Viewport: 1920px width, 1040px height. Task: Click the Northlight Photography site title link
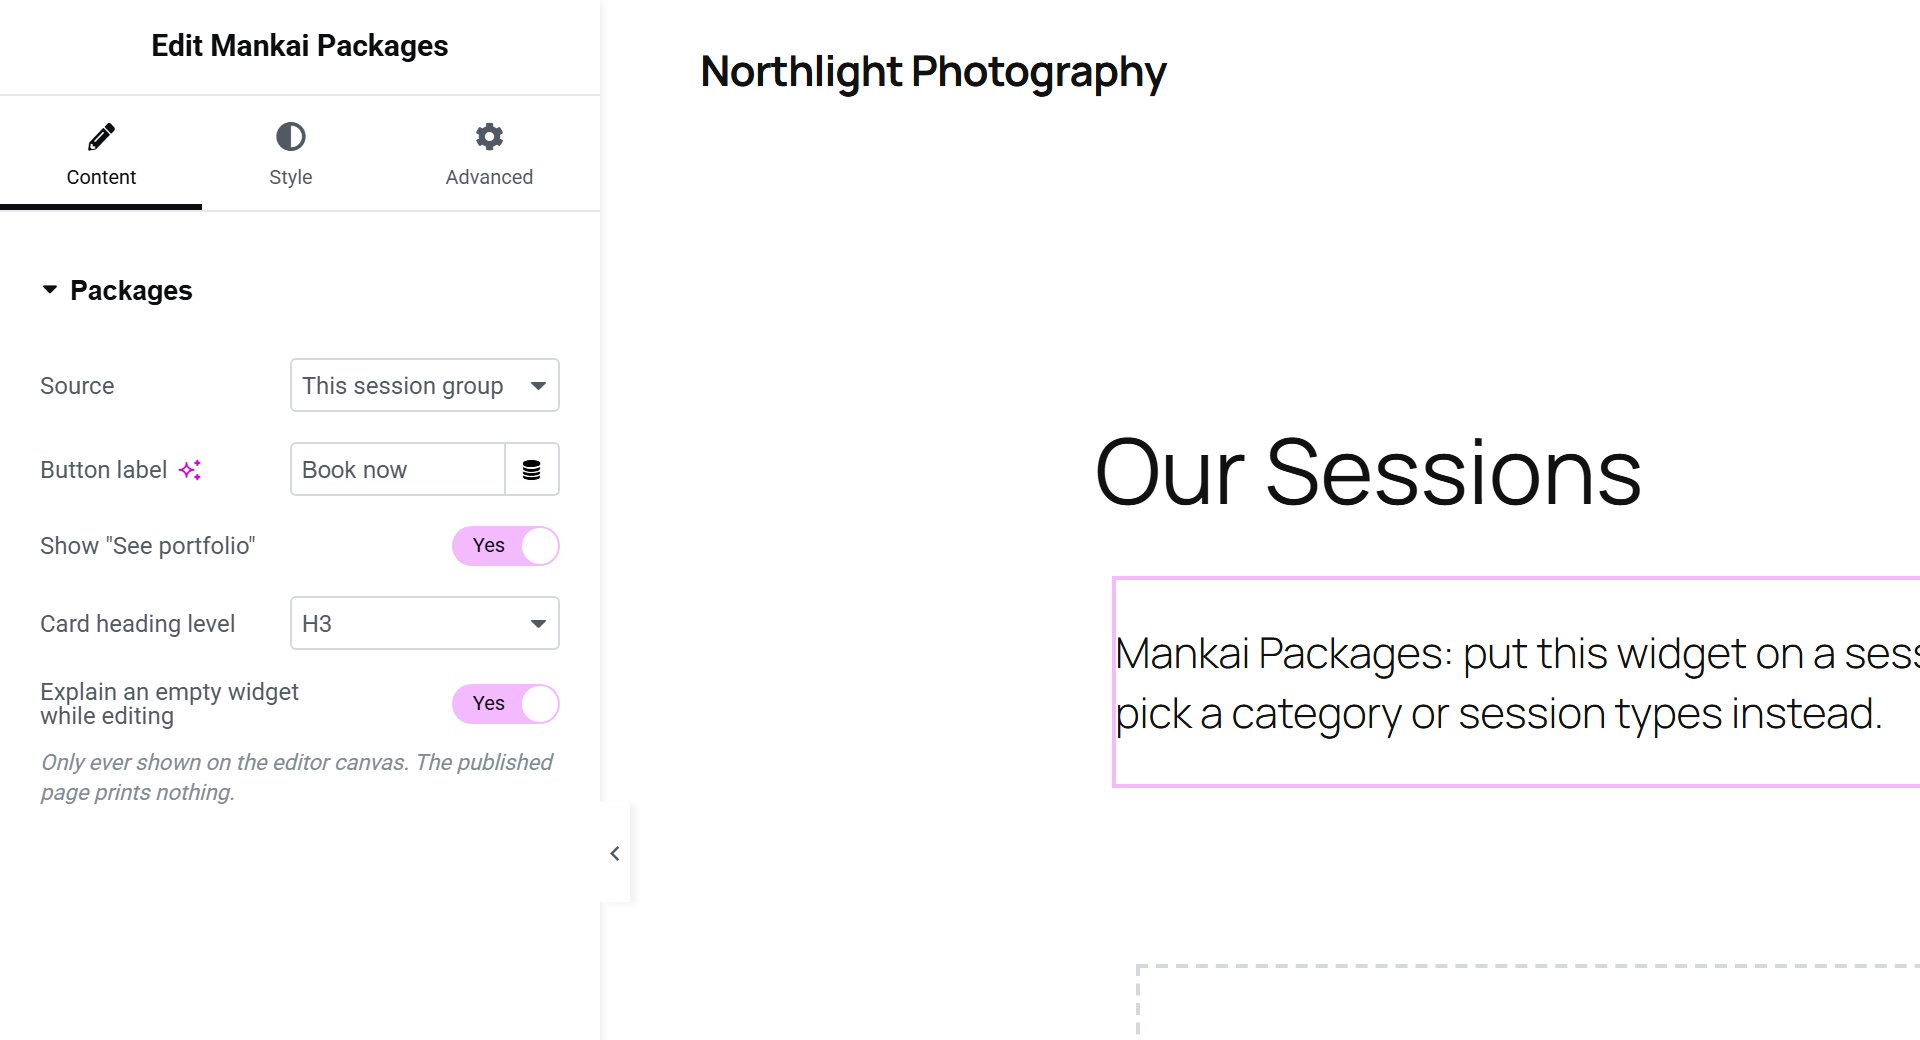tap(933, 72)
